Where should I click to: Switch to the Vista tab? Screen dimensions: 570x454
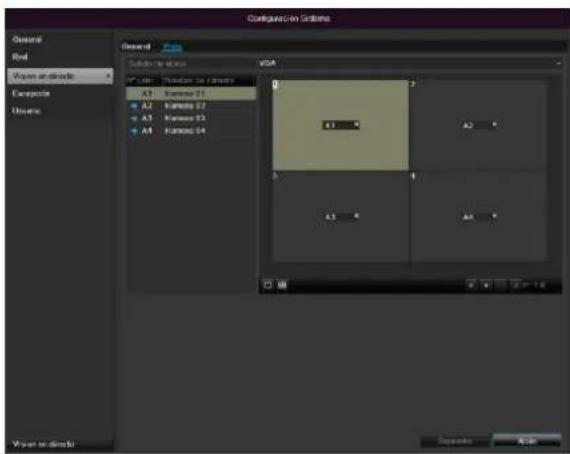pos(172,47)
